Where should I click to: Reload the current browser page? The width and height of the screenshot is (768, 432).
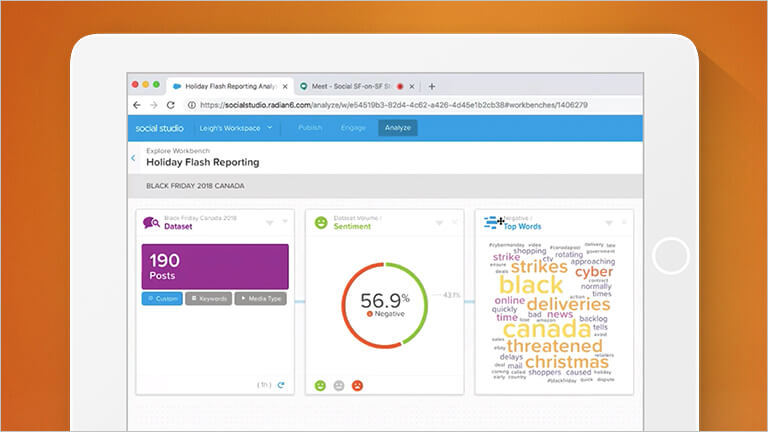click(170, 105)
